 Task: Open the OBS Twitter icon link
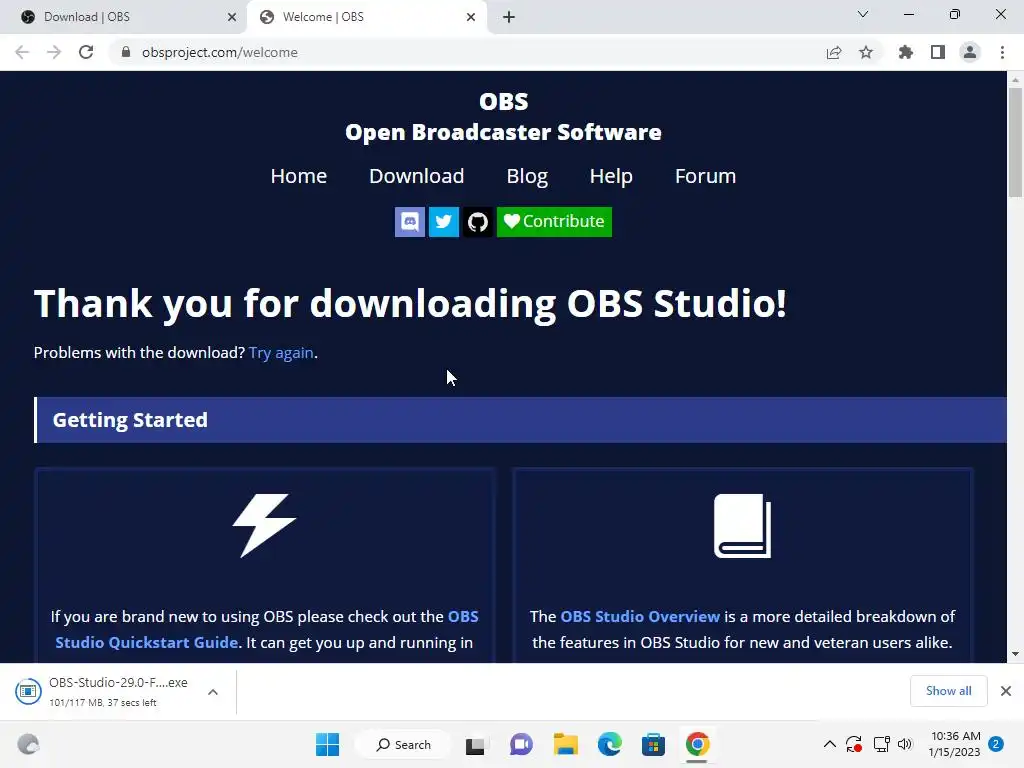point(443,222)
